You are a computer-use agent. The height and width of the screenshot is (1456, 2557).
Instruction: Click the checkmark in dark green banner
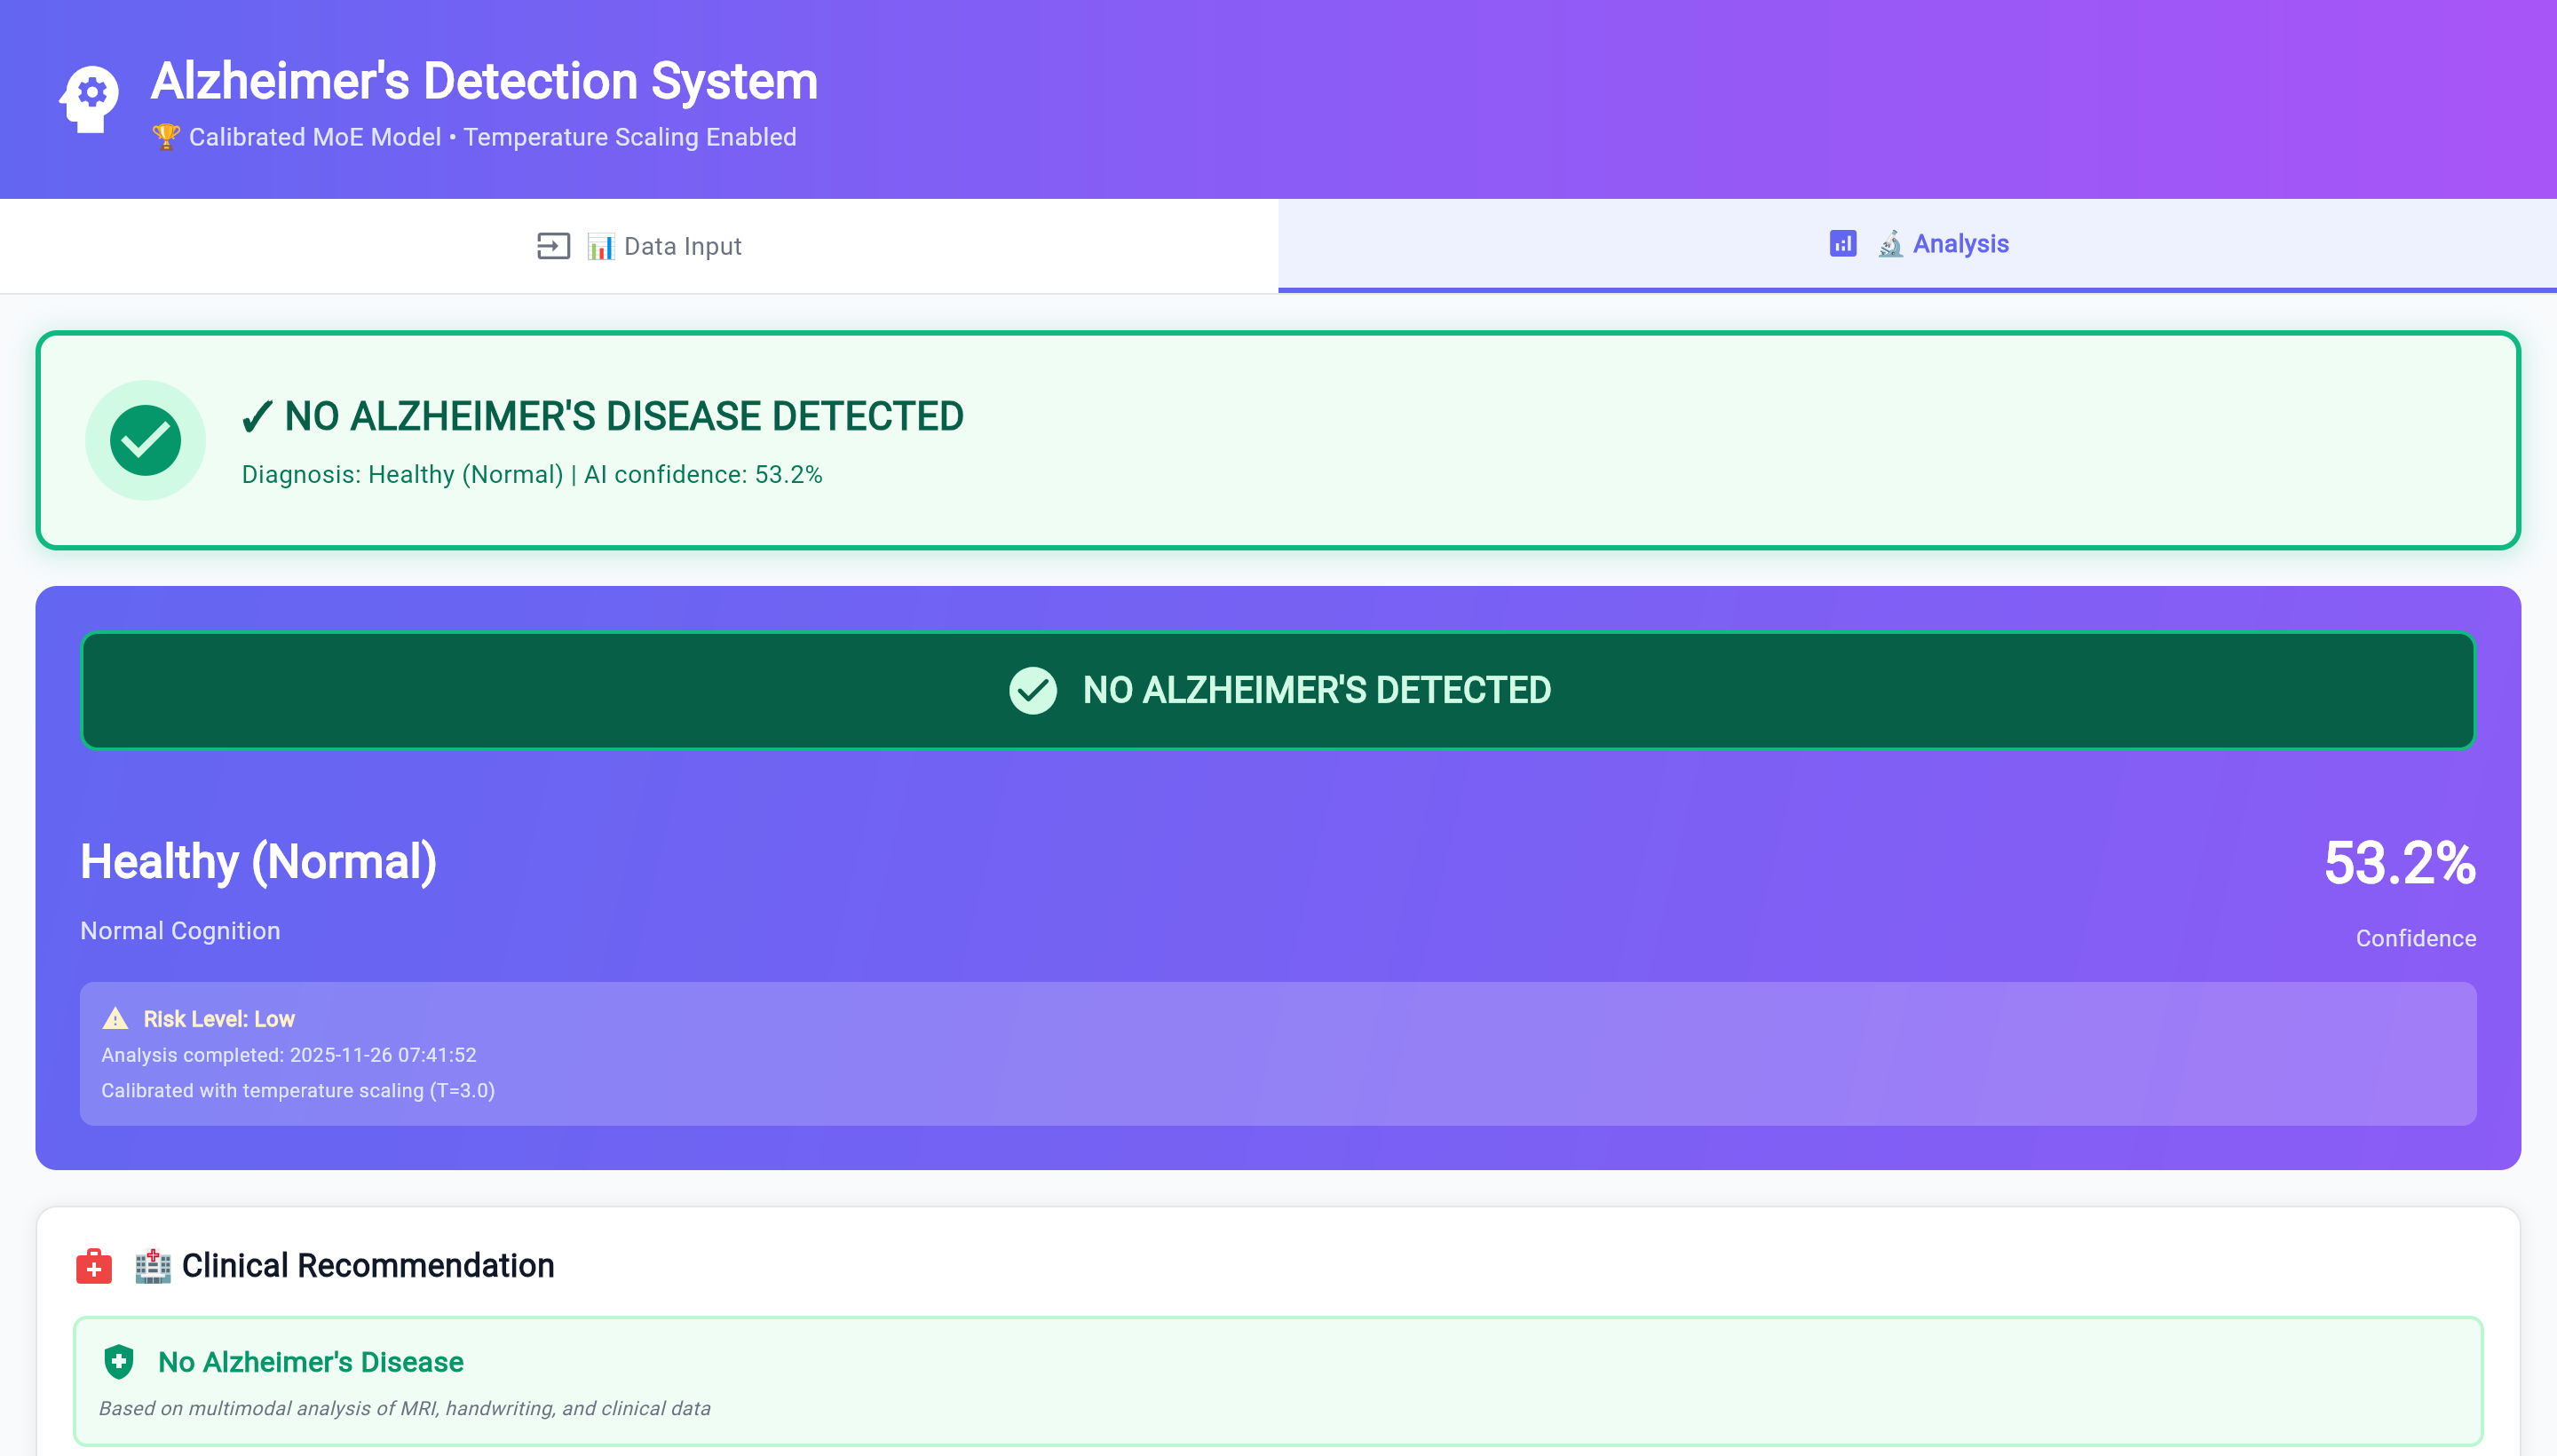(1032, 691)
